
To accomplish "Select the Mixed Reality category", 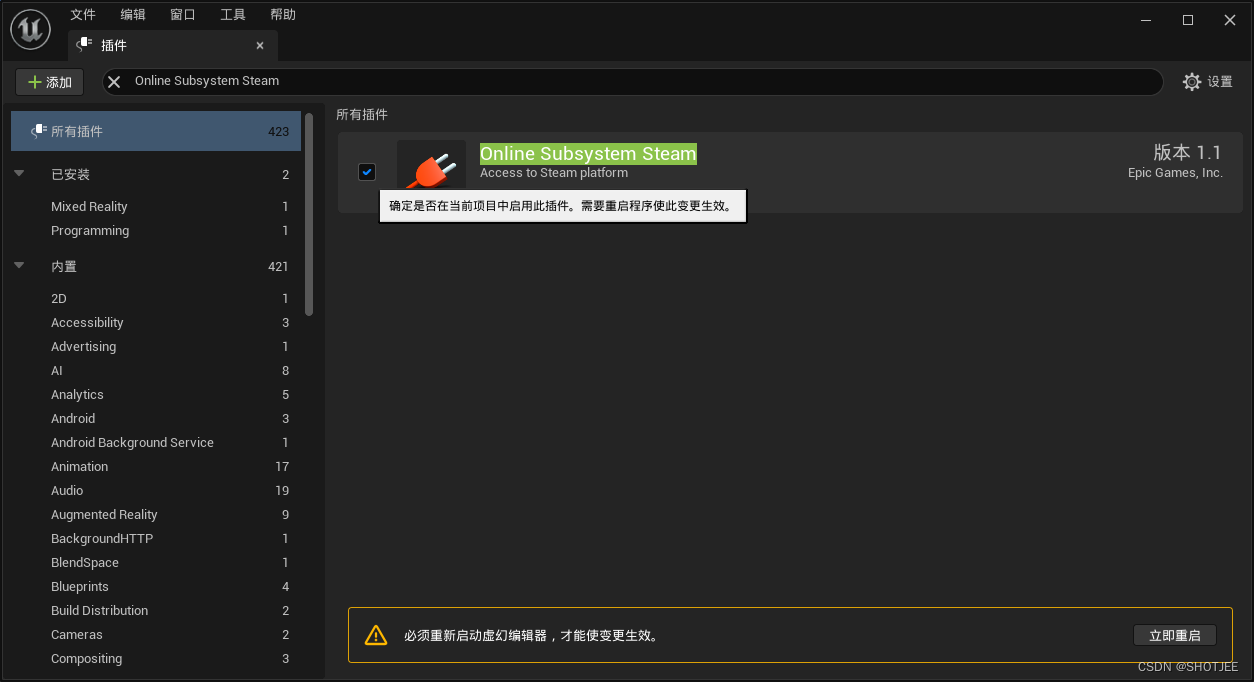I will [156, 206].
